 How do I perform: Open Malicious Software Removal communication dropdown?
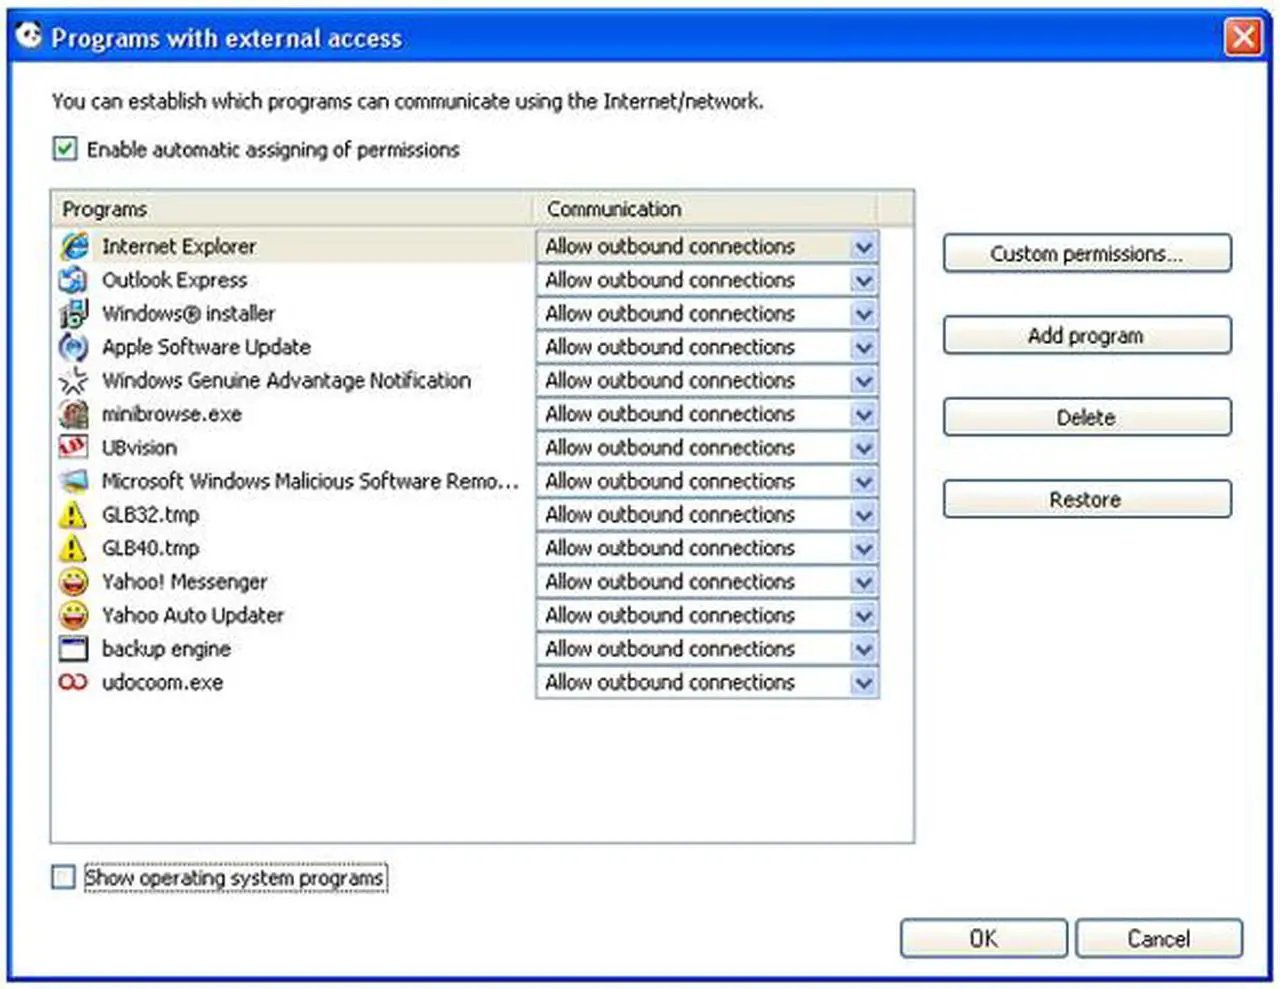pyautogui.click(x=864, y=481)
